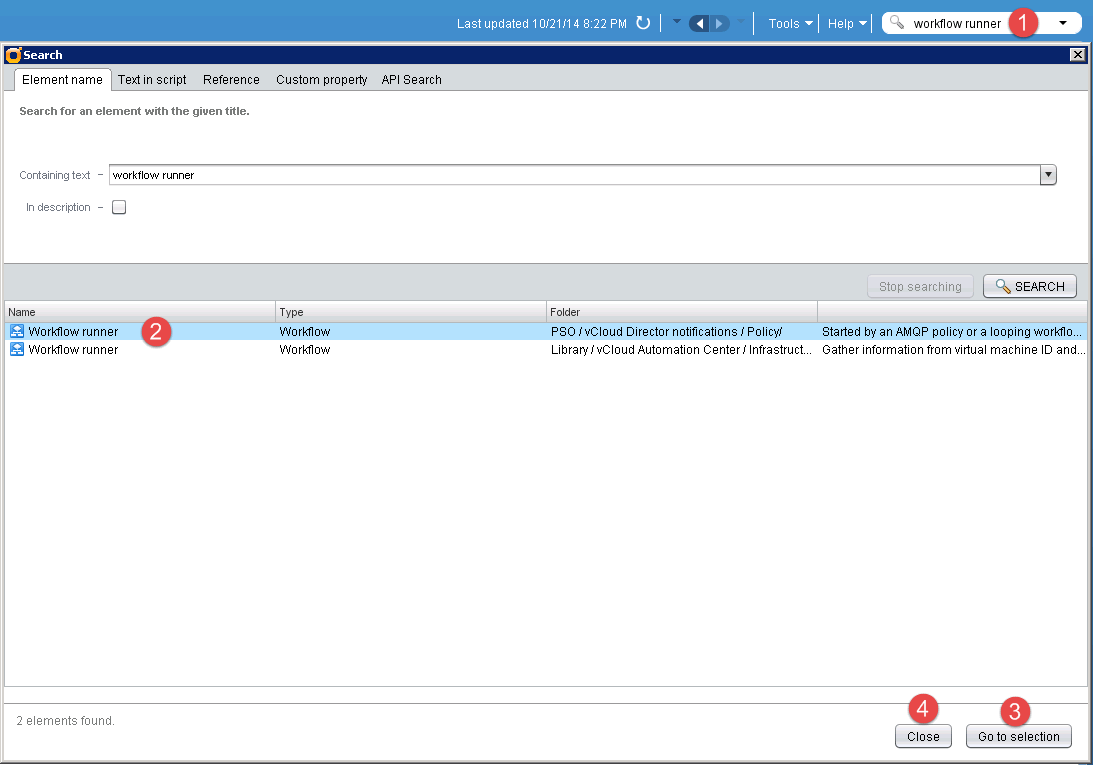
Task: Click the workflow icon of the Library Workflow runner
Action: point(17,350)
